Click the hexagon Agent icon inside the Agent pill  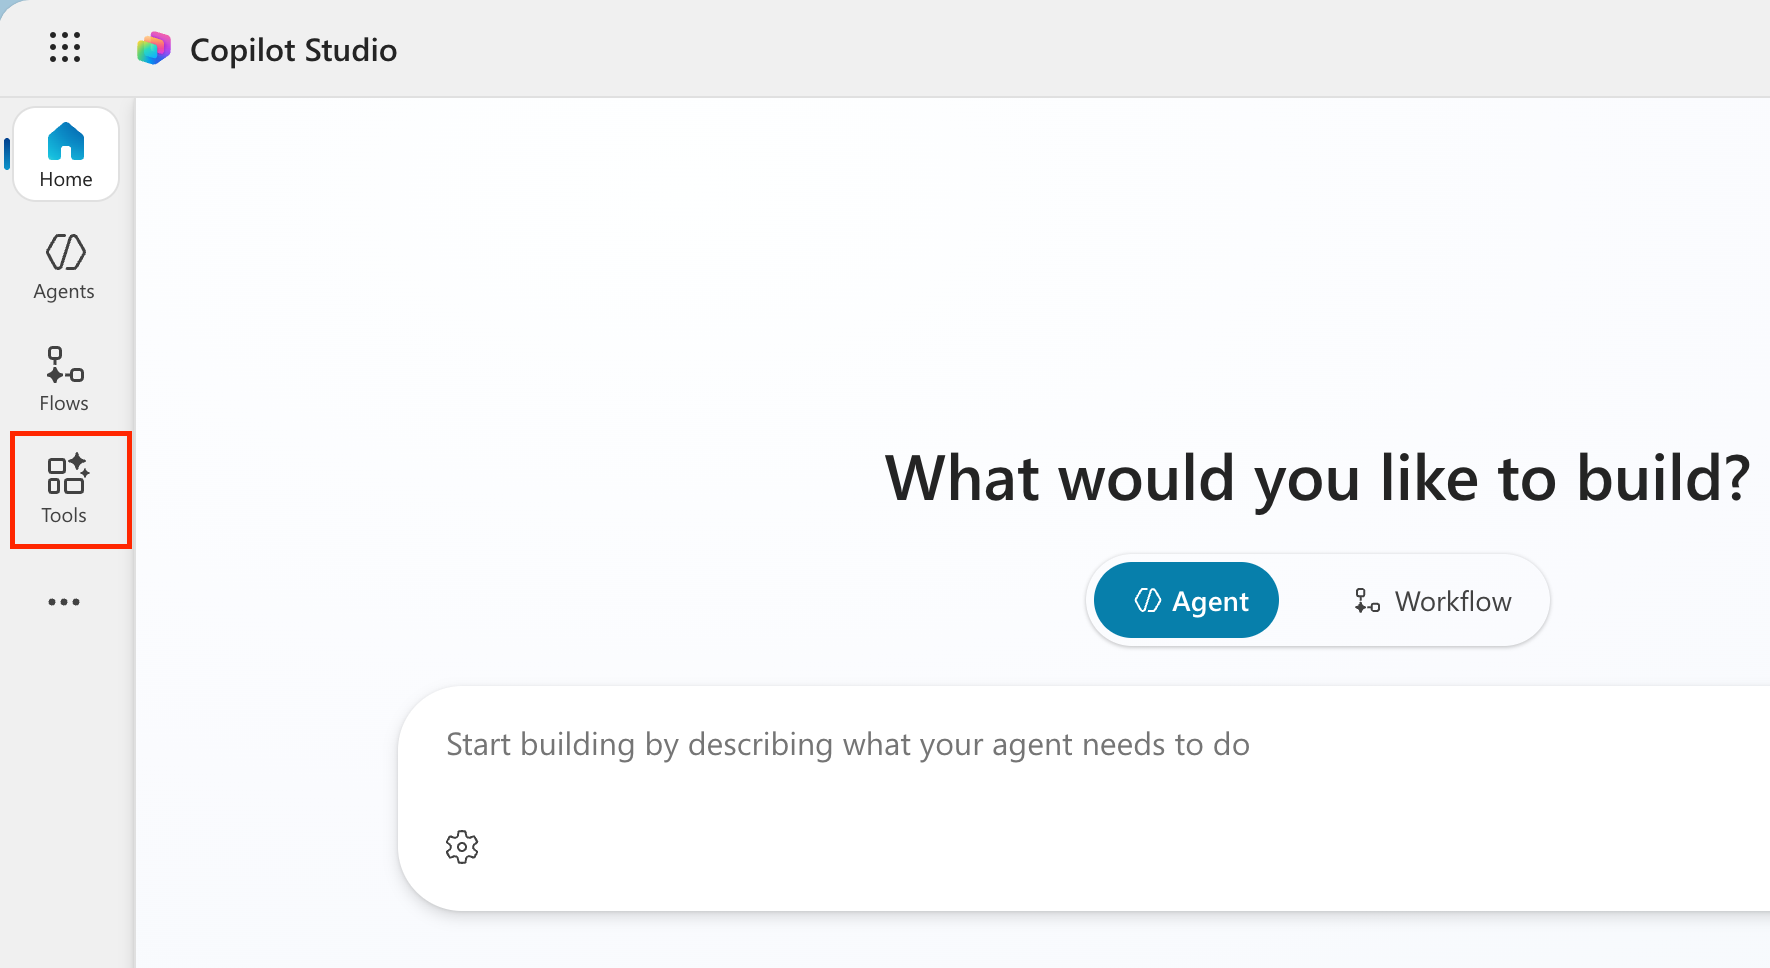1148,600
